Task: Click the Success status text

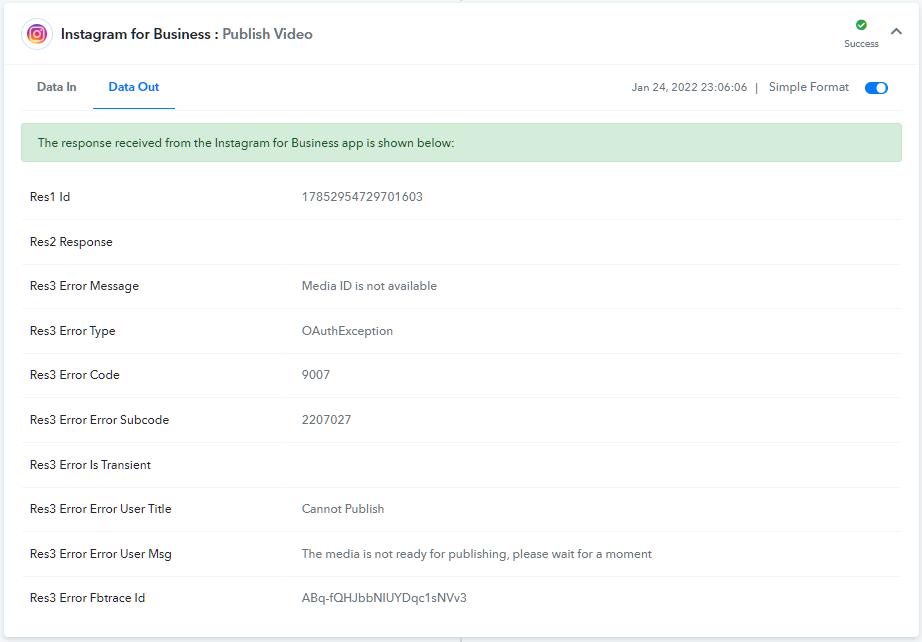Action: pos(861,44)
